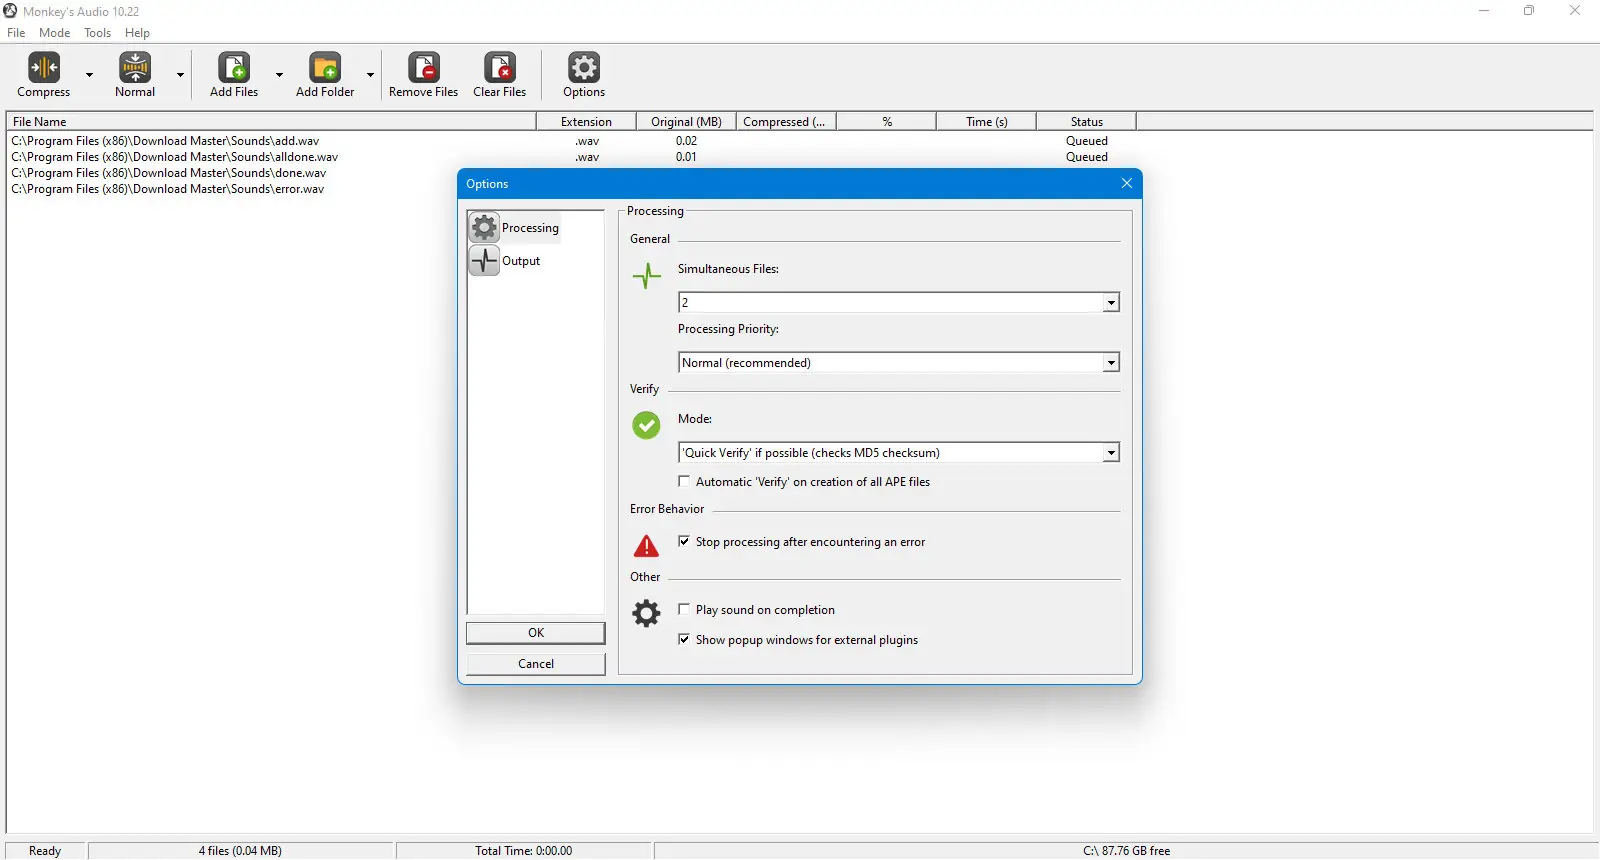
Task: Sort by the Extension column header
Action: point(586,122)
